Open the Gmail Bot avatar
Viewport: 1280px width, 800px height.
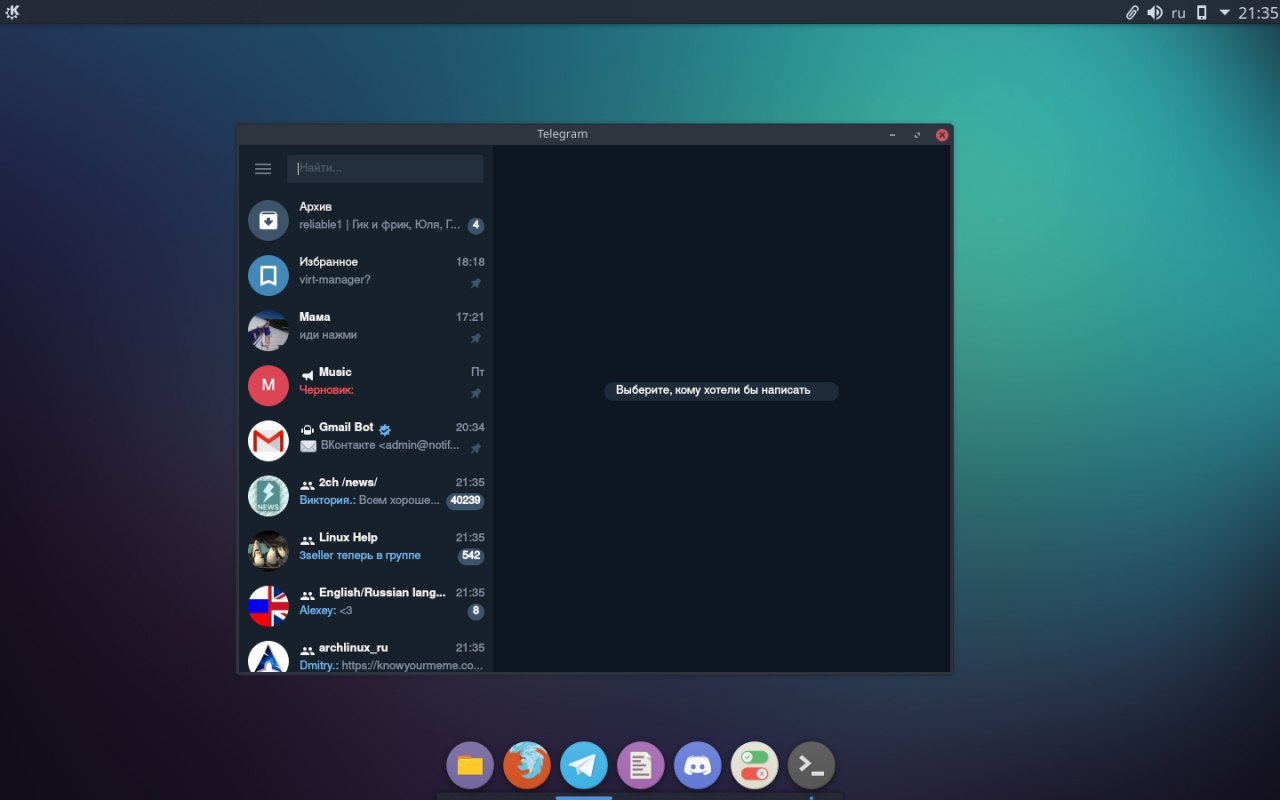[x=268, y=440]
